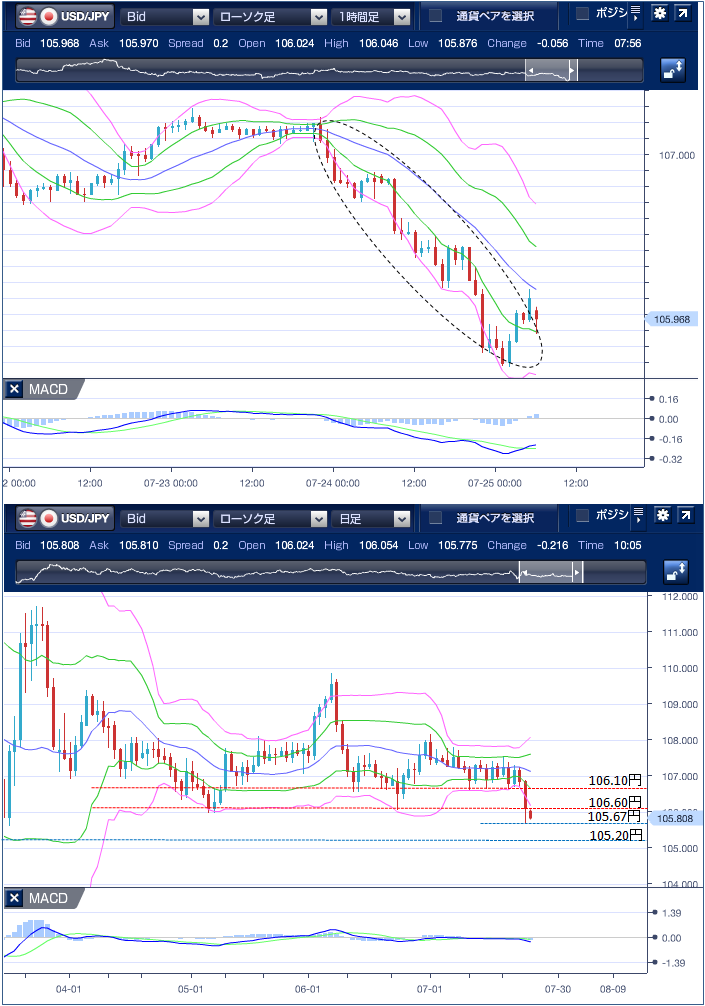Click the resize icon beside the daily overview bar
The image size is (705, 1006).
[673, 572]
